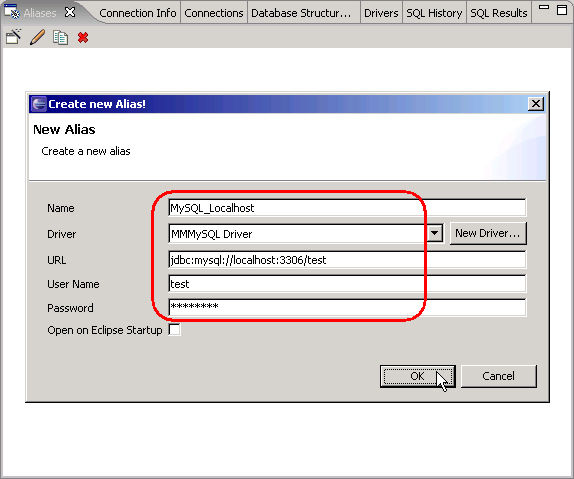The width and height of the screenshot is (574, 479).
Task: Click the Aliases view tab icon
Action: point(12,12)
